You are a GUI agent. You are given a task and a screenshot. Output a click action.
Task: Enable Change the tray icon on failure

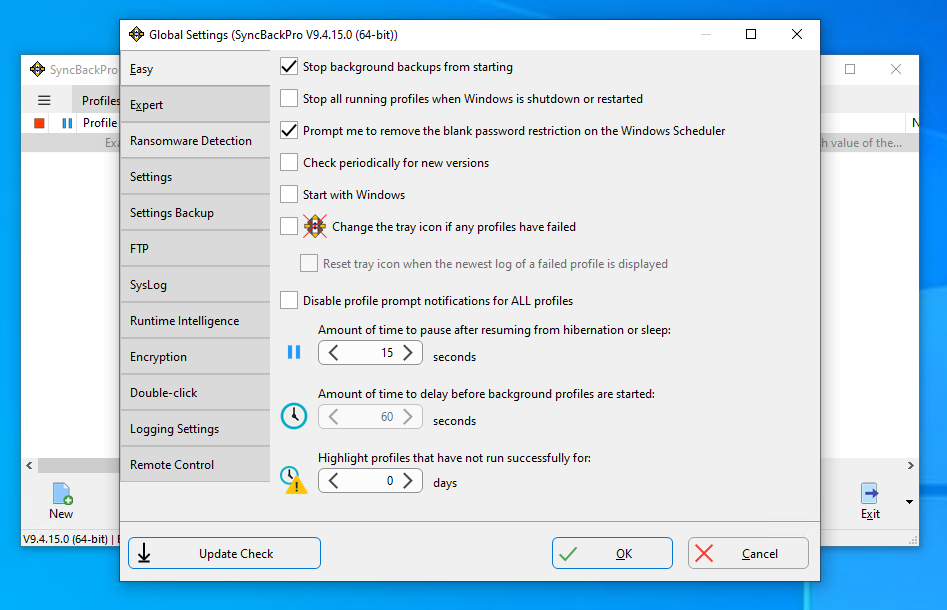click(289, 226)
